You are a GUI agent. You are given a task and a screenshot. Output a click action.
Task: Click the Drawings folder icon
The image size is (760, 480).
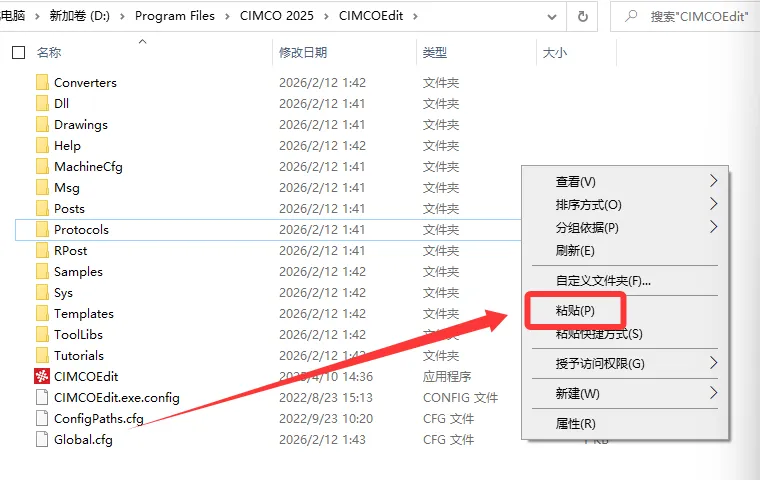tap(42, 125)
